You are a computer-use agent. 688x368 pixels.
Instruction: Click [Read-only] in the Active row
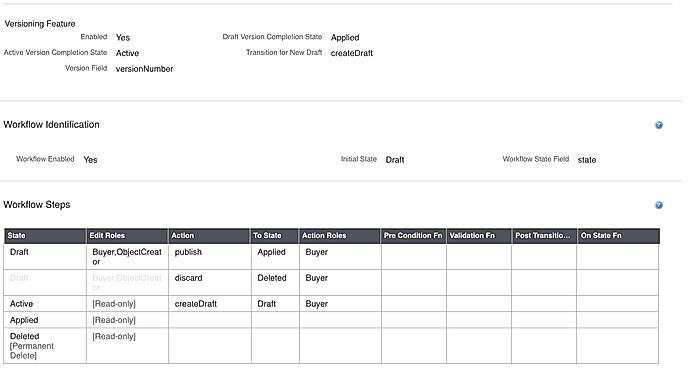click(114, 304)
